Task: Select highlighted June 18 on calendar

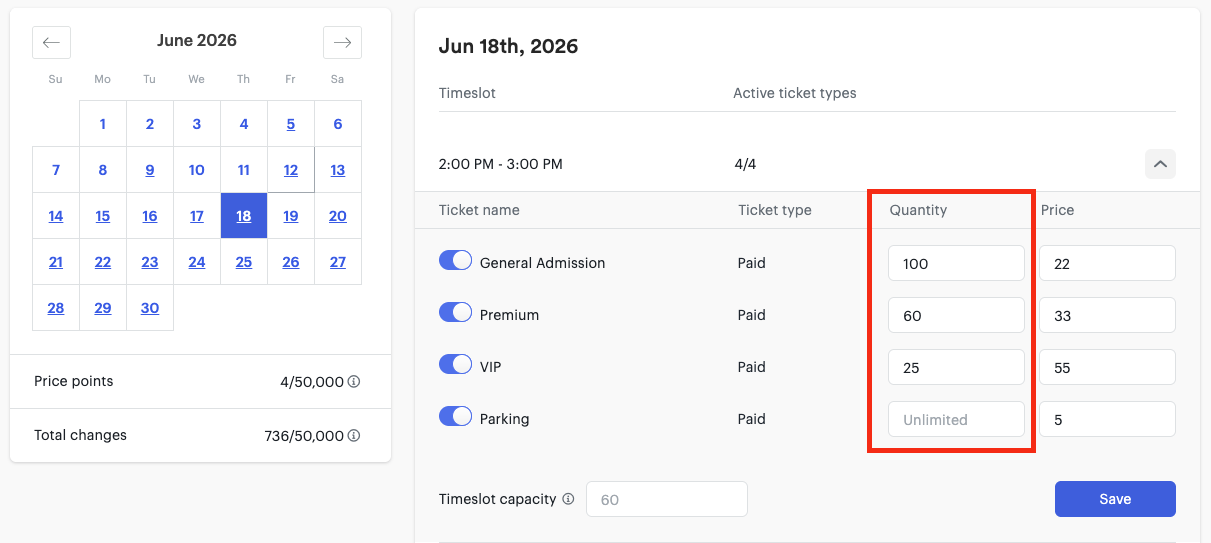Action: [x=244, y=216]
